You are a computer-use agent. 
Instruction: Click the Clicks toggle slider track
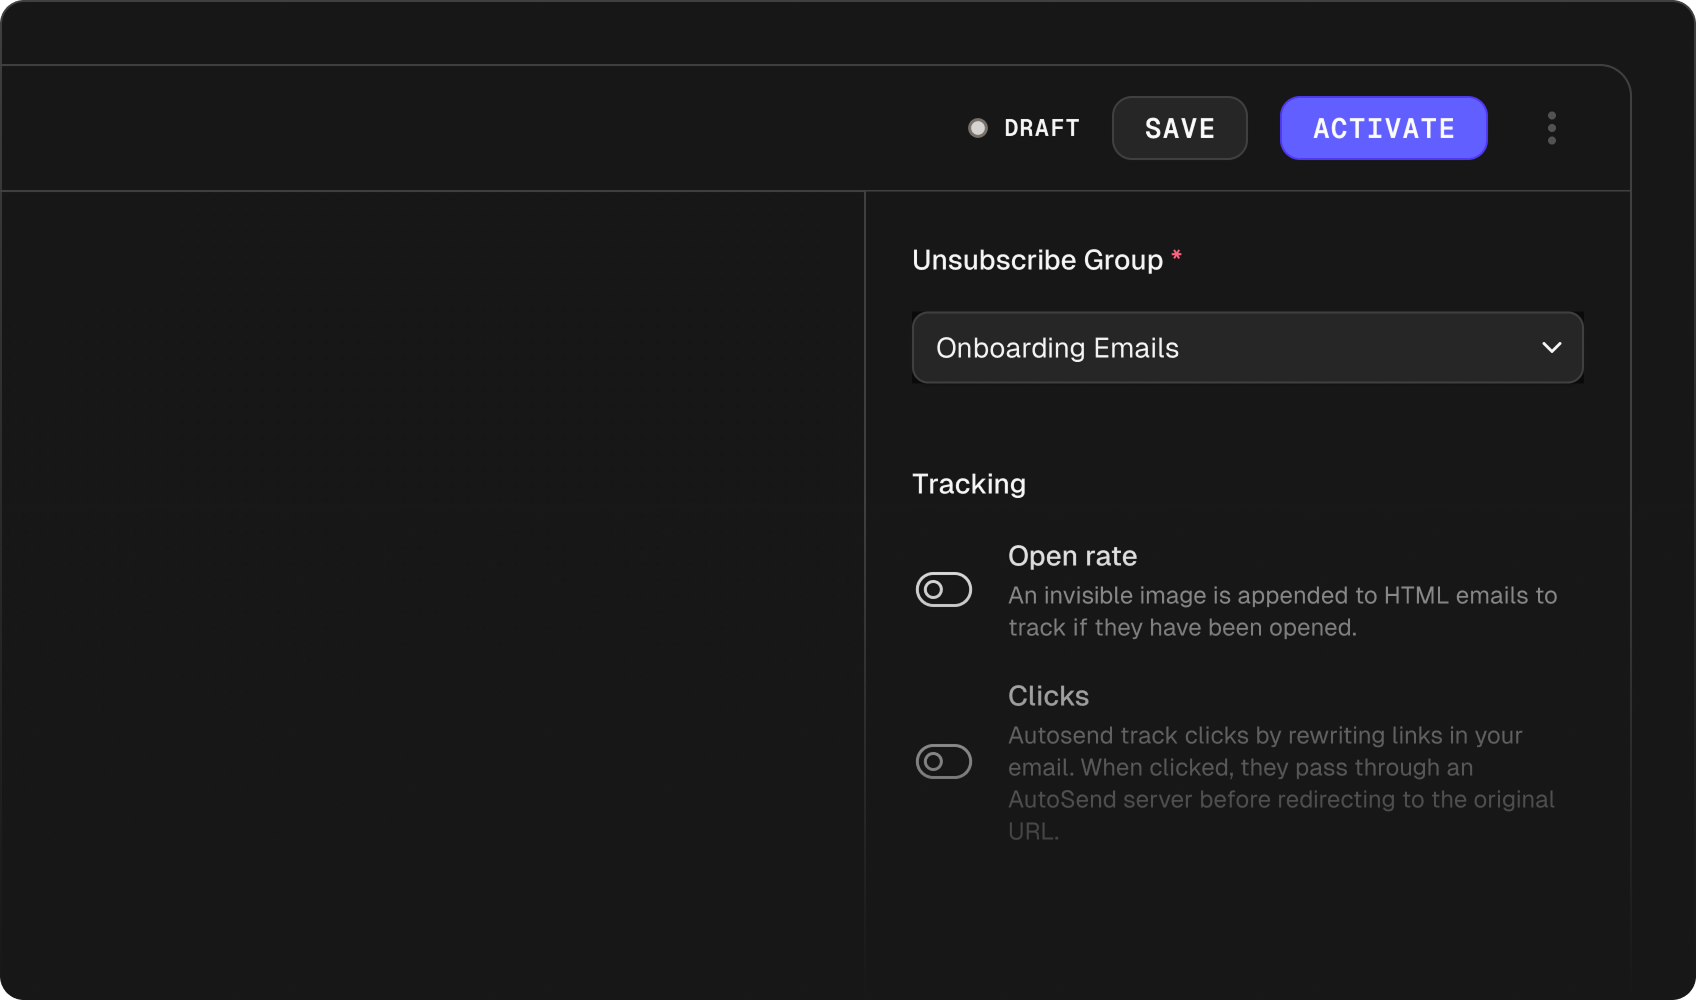pos(943,761)
